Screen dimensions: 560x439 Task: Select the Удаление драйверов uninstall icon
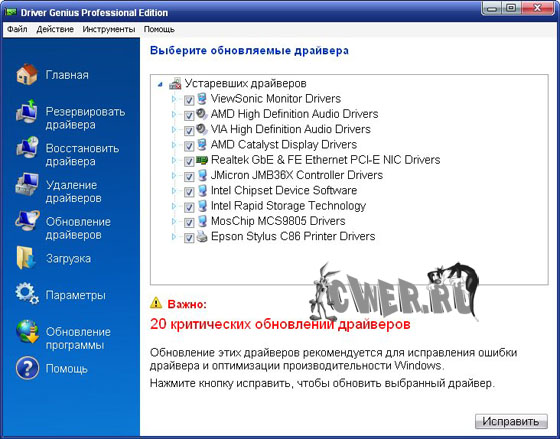click(x=27, y=184)
